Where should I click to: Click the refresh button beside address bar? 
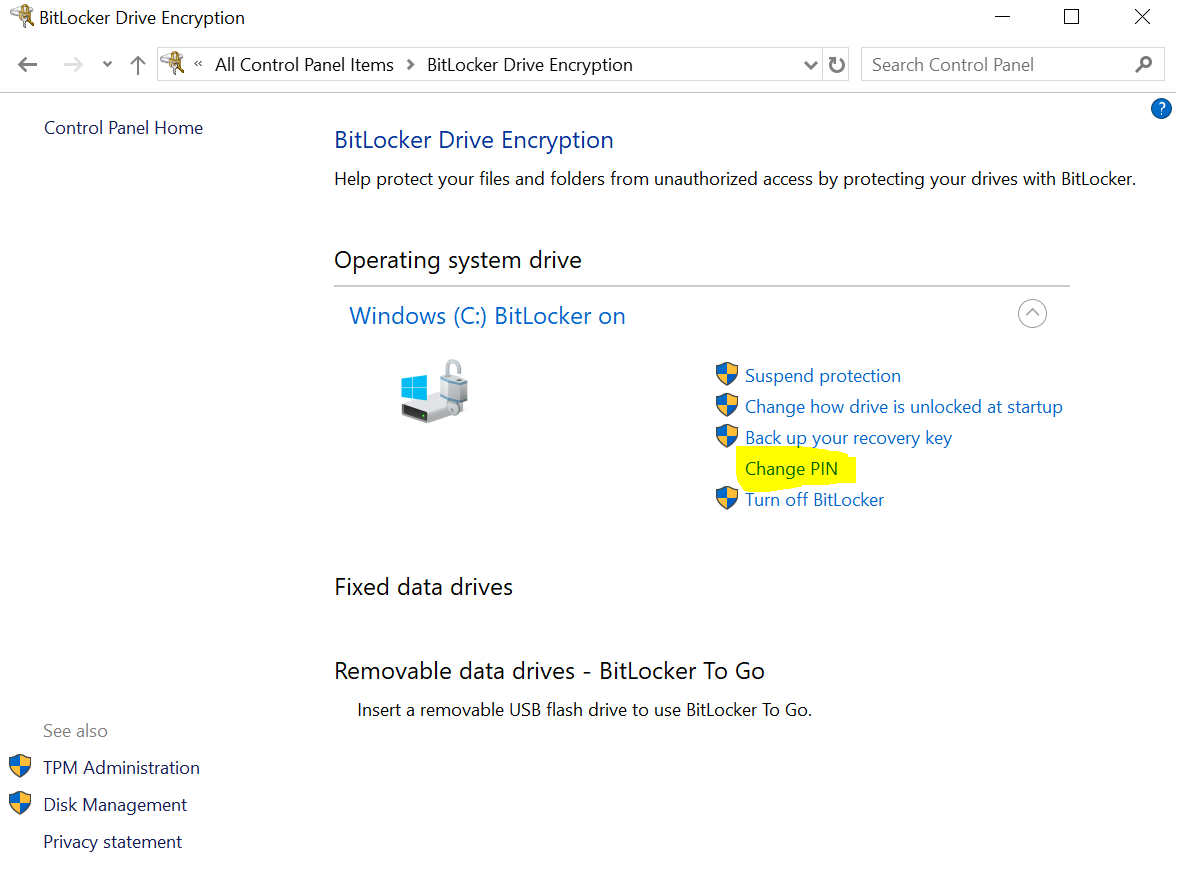coord(837,65)
